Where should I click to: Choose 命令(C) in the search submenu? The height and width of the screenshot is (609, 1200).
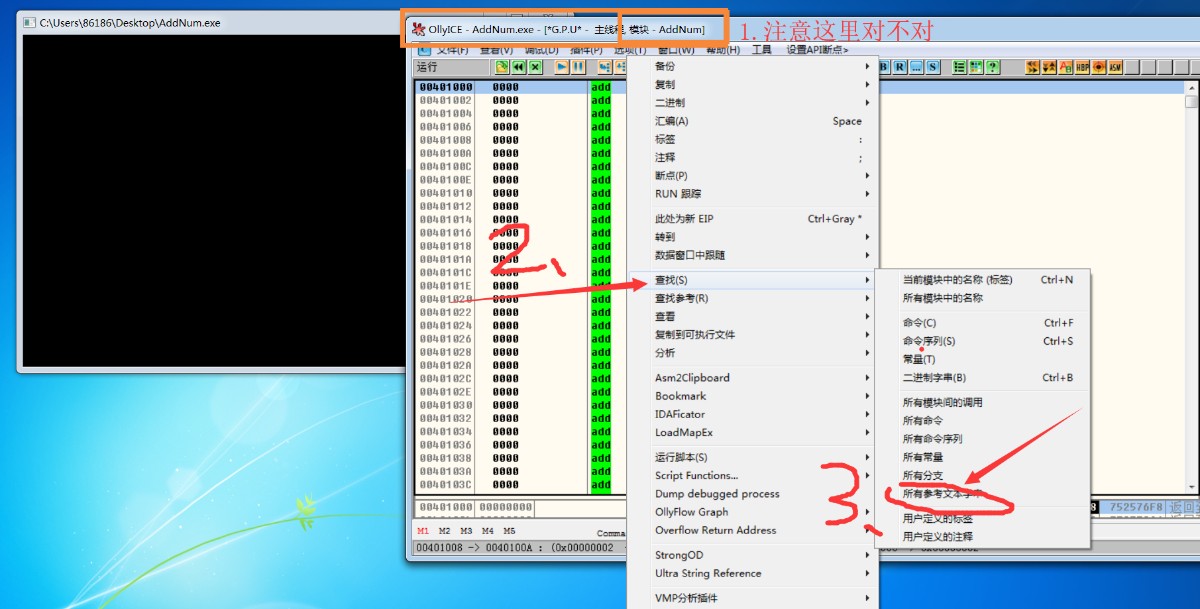pyautogui.click(x=983, y=323)
